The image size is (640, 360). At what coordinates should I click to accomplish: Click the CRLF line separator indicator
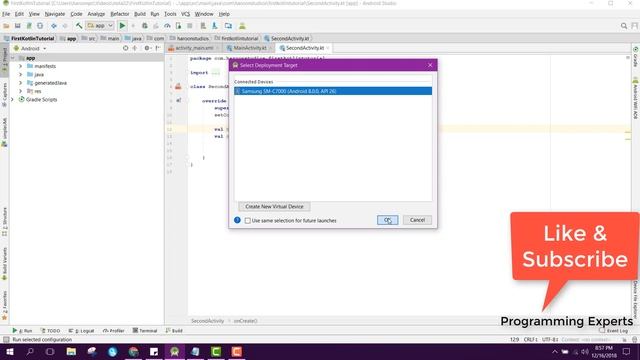(x=530, y=340)
